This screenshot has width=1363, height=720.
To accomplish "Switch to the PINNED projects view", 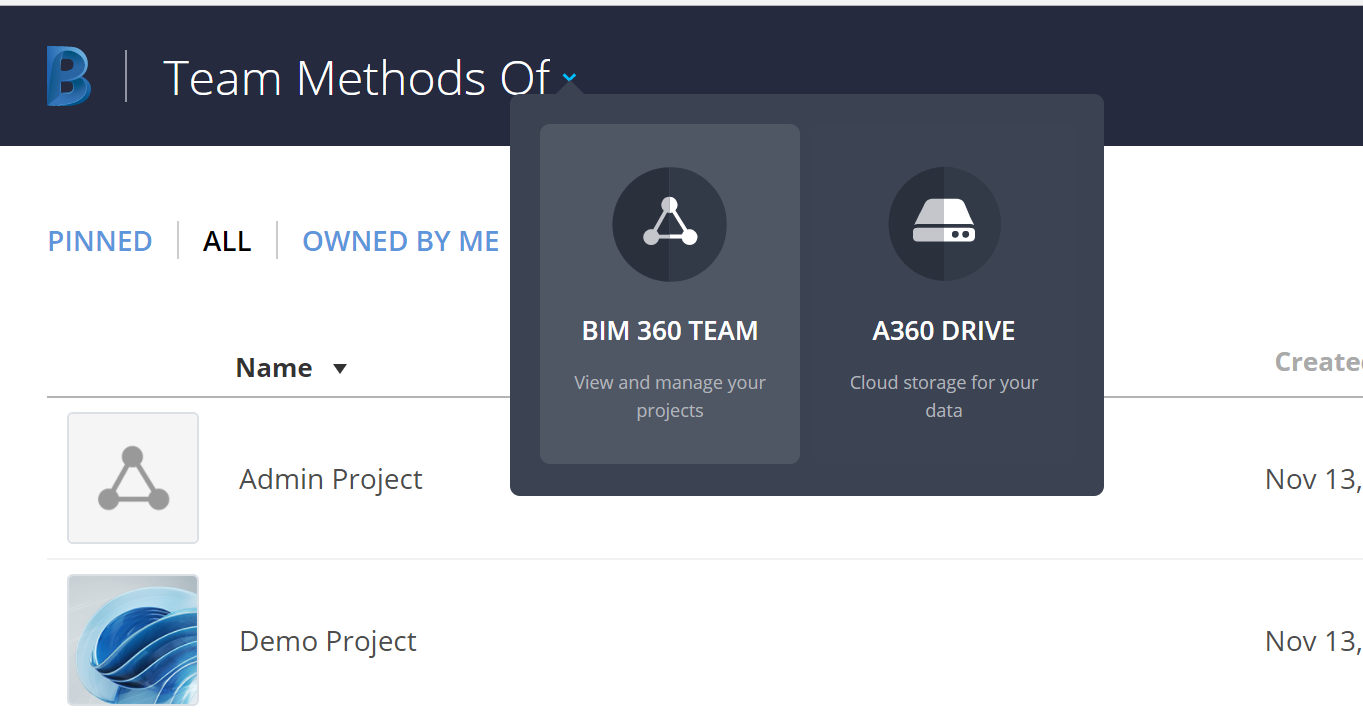I will tap(99, 240).
